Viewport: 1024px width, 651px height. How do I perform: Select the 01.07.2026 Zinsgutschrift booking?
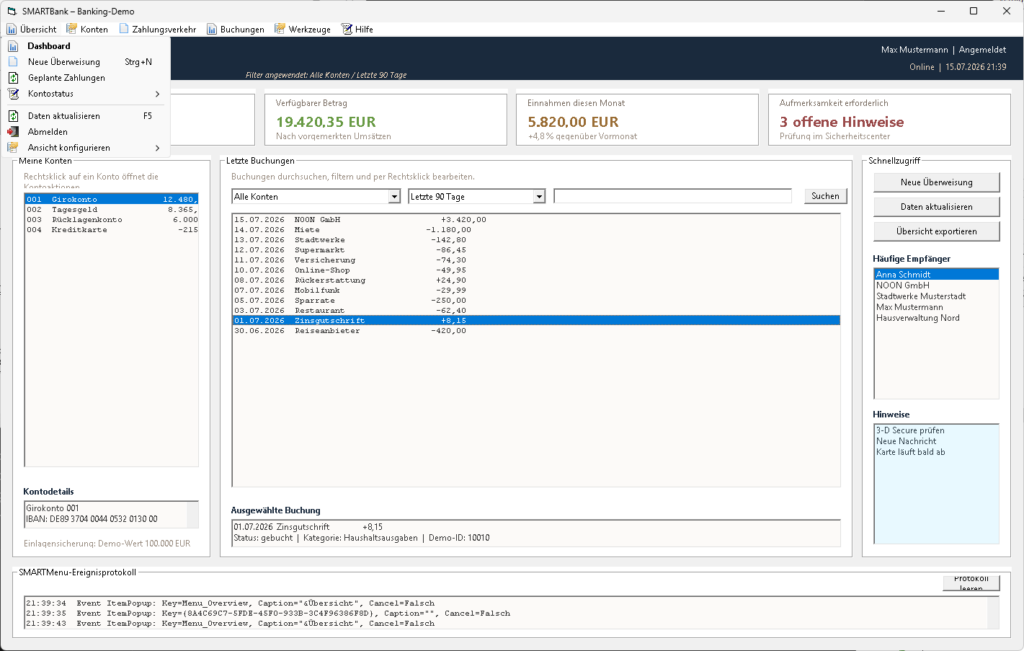(536, 321)
